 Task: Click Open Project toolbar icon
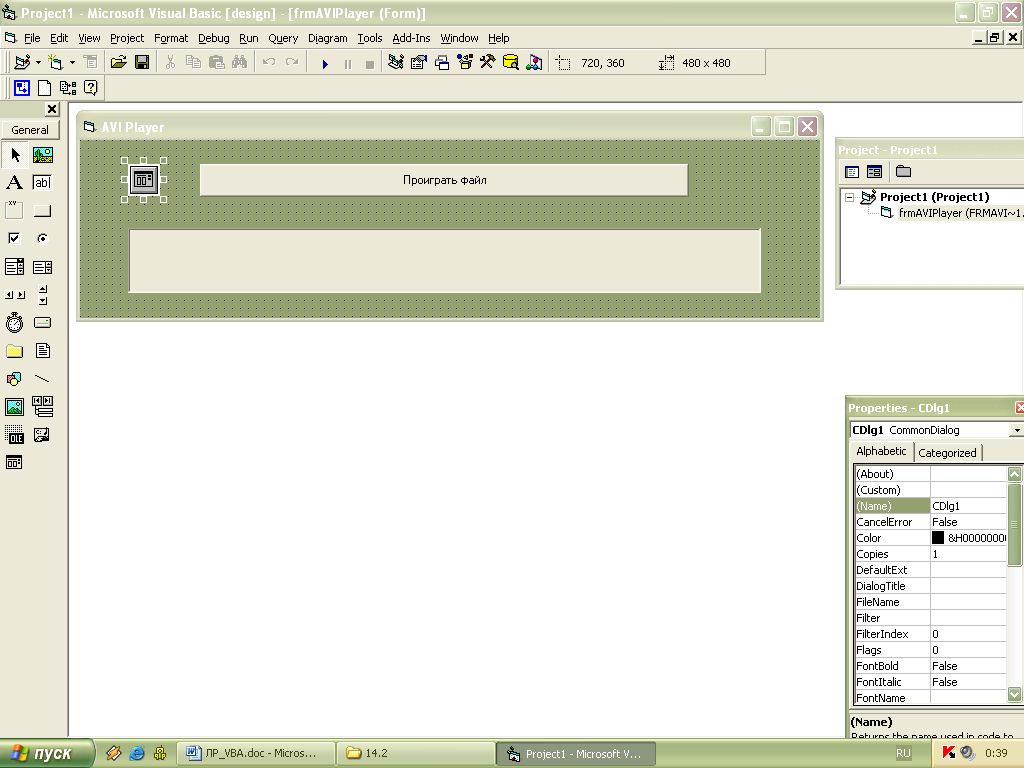coord(118,63)
